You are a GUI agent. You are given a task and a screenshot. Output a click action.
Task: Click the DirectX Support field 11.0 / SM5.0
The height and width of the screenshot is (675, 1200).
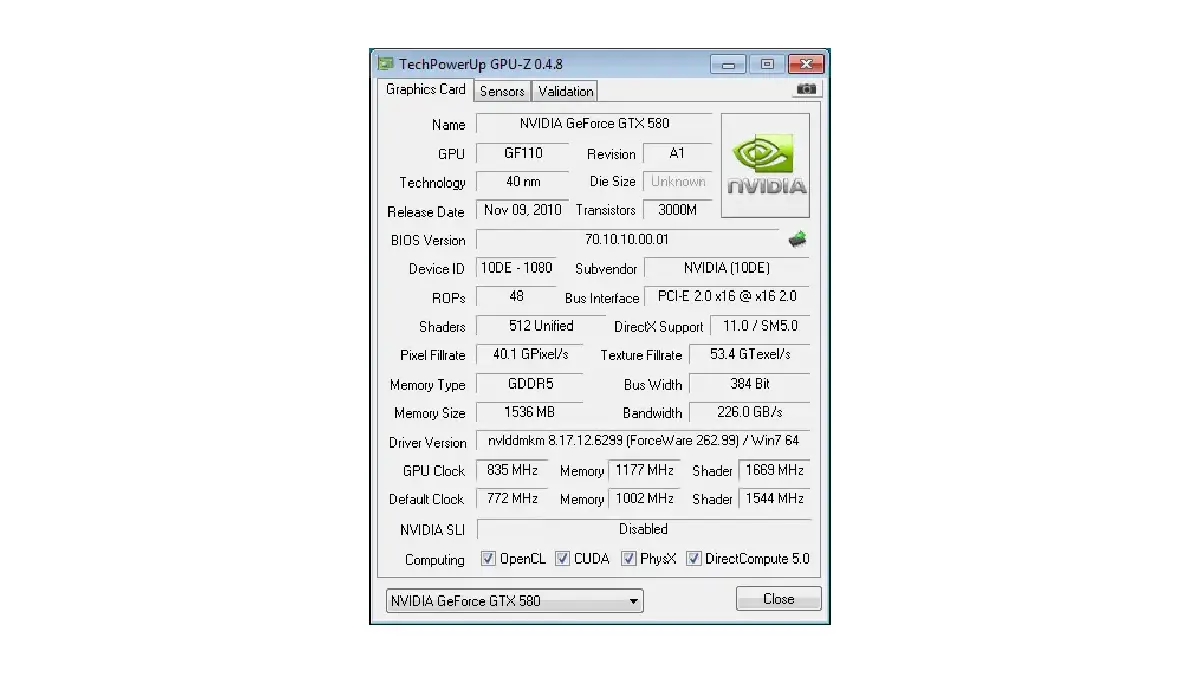tap(760, 326)
